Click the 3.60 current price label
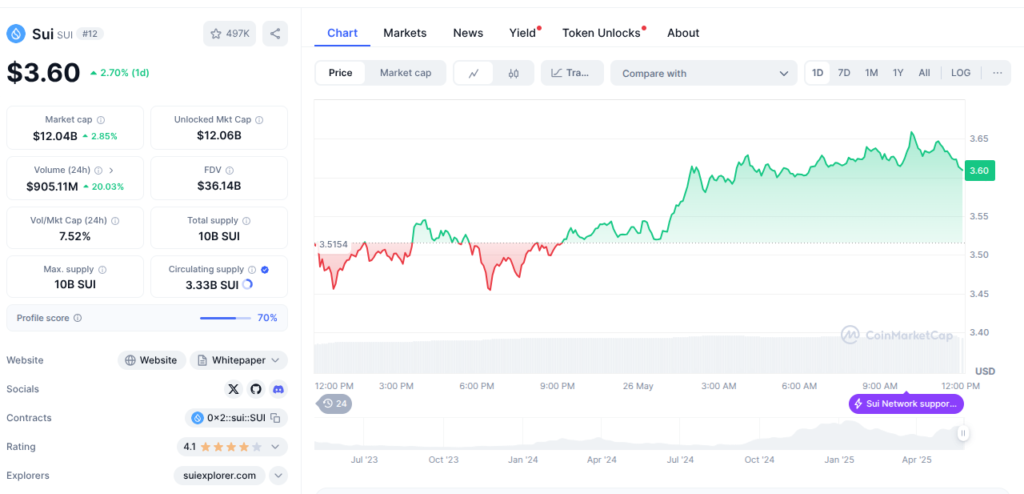 click(x=979, y=171)
